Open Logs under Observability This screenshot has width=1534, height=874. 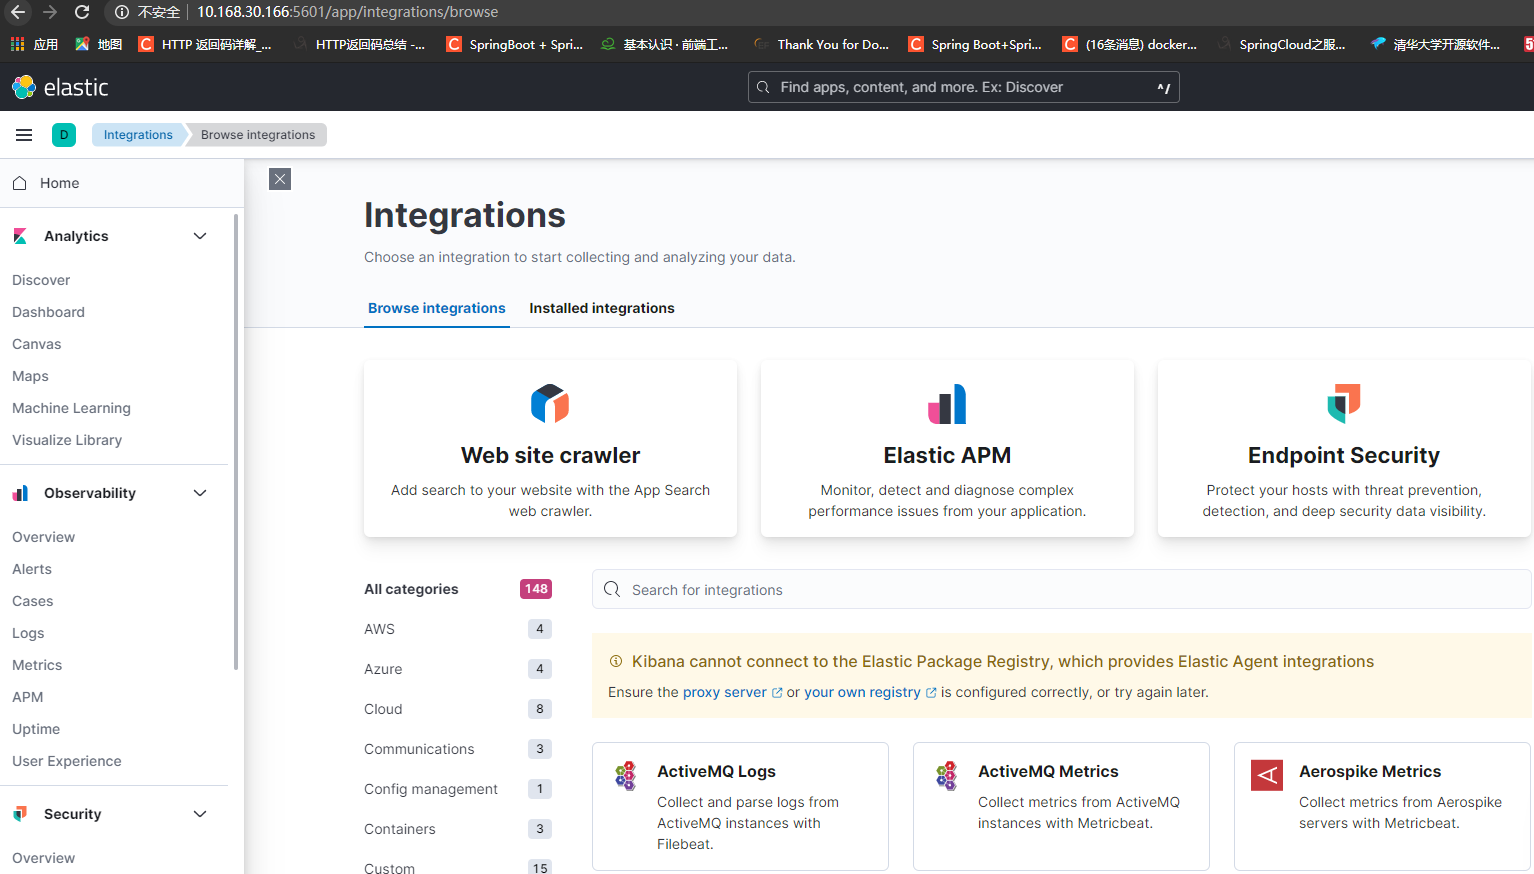click(x=28, y=633)
